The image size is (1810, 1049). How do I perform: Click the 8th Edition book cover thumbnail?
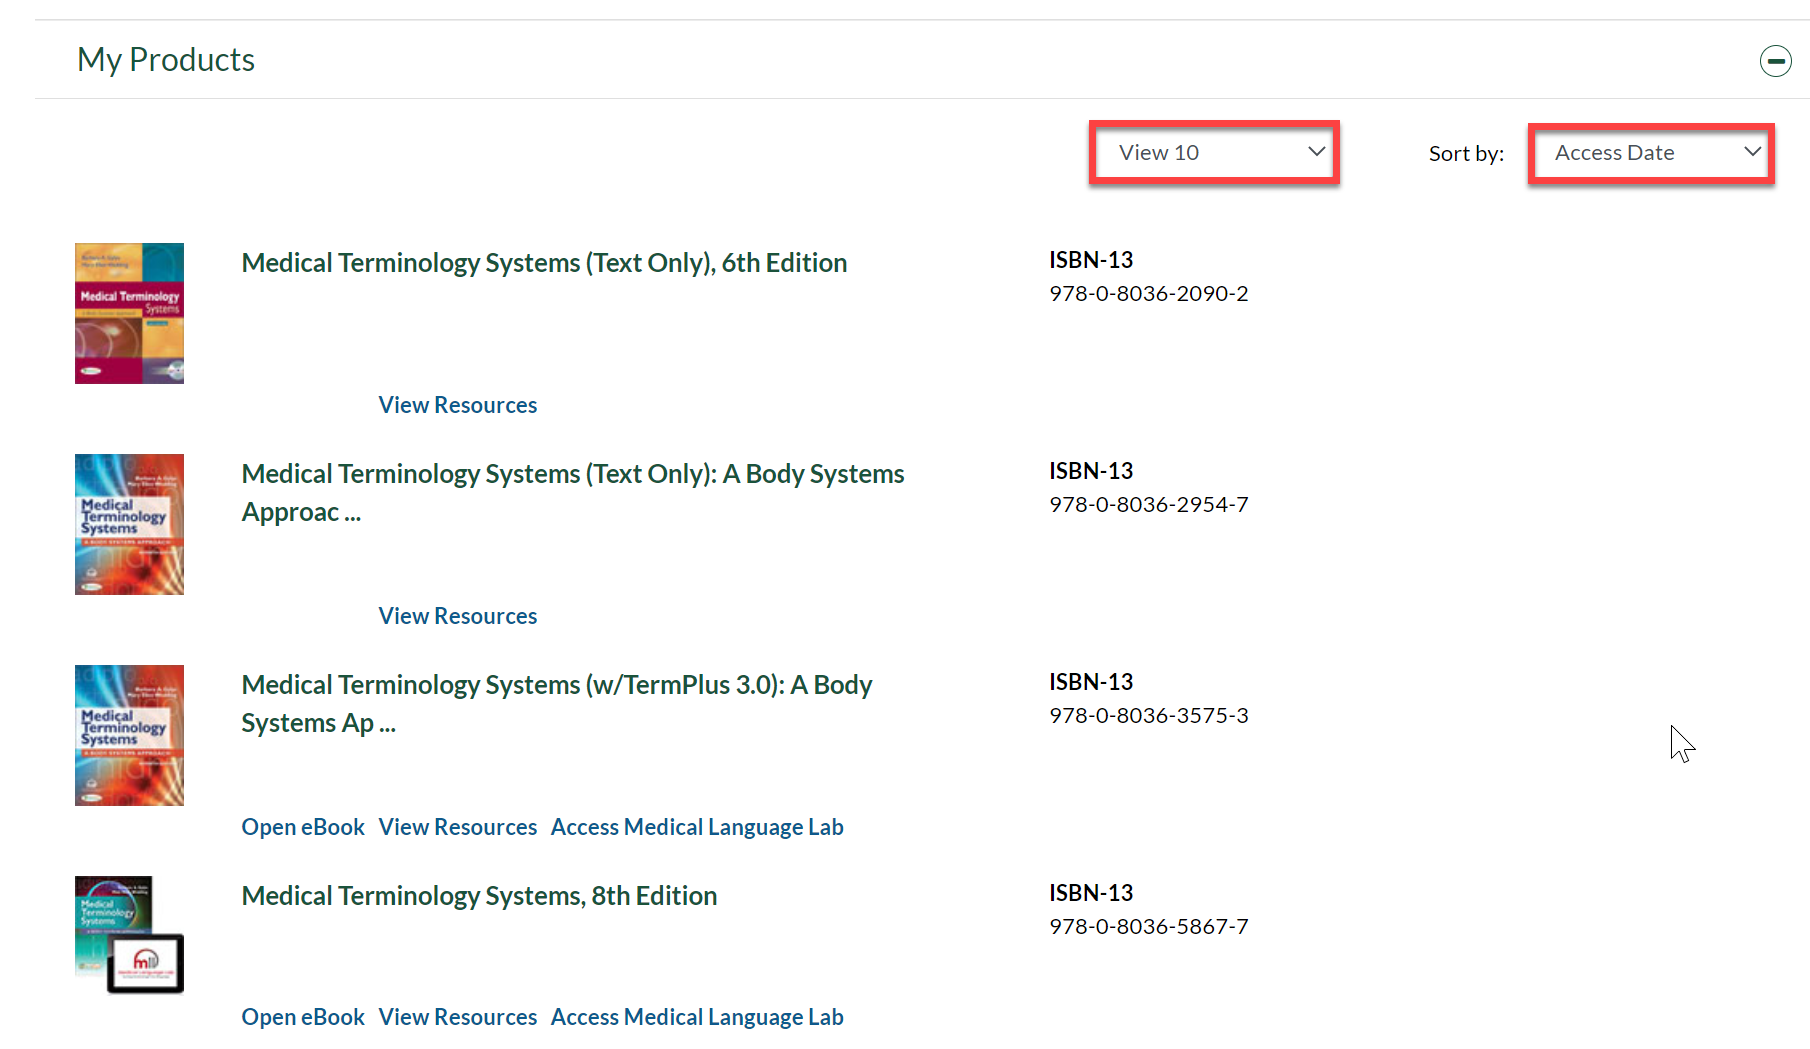[x=129, y=934]
